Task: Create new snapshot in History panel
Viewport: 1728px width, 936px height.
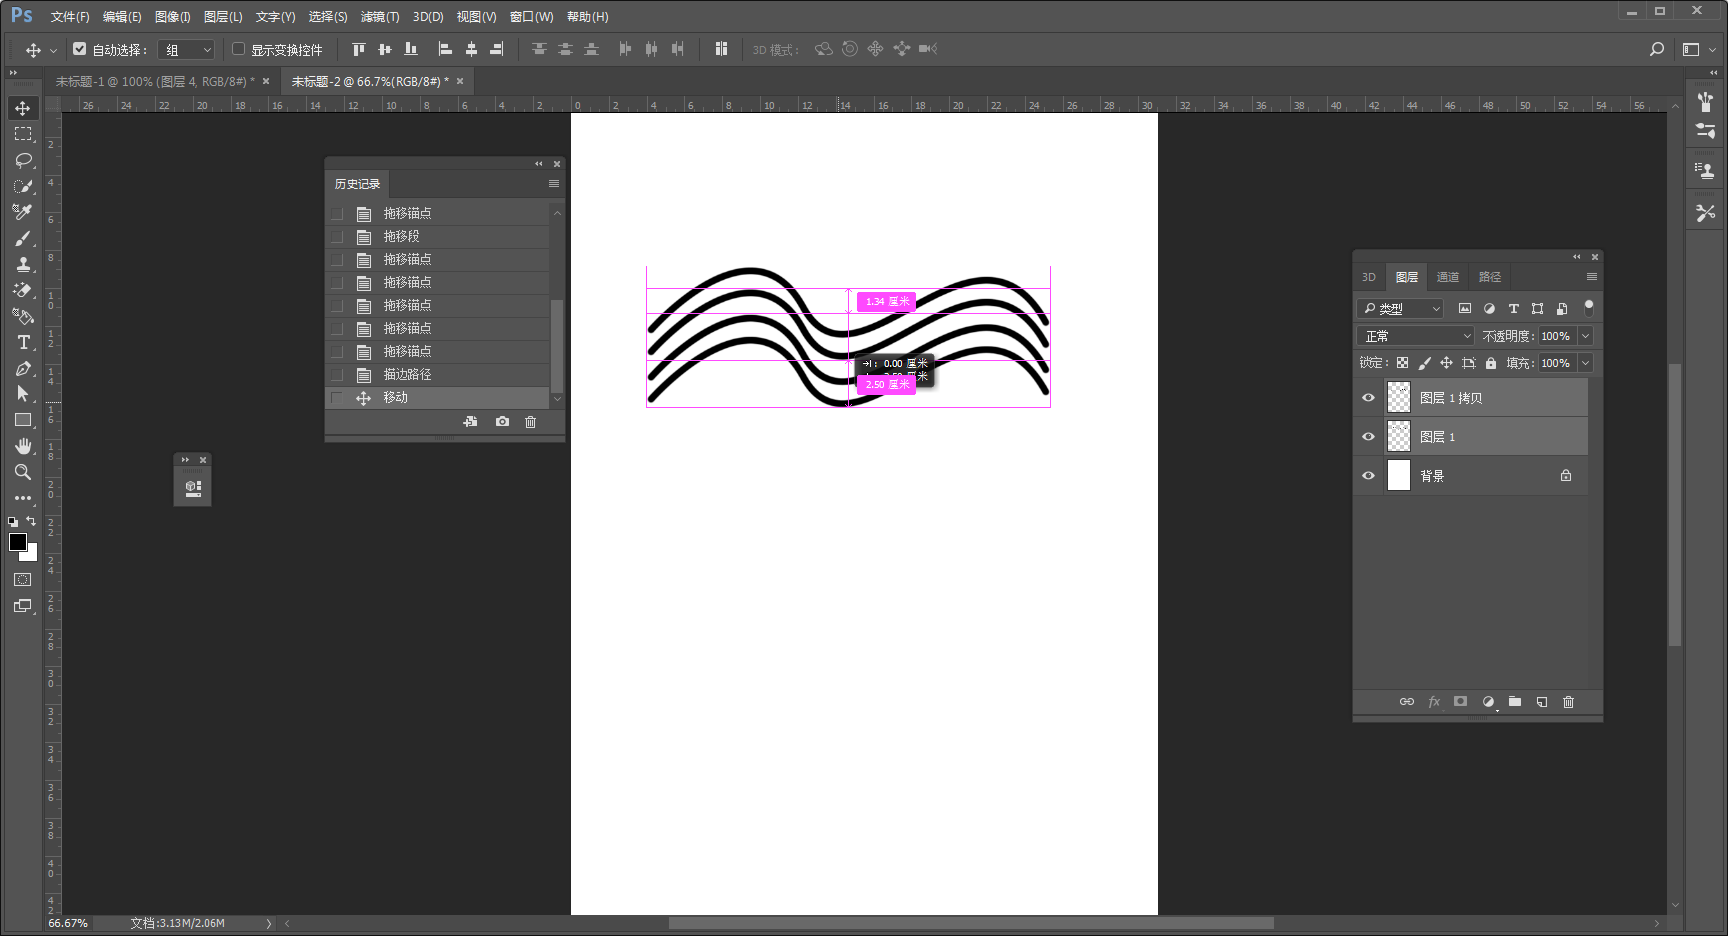Action: coord(502,422)
